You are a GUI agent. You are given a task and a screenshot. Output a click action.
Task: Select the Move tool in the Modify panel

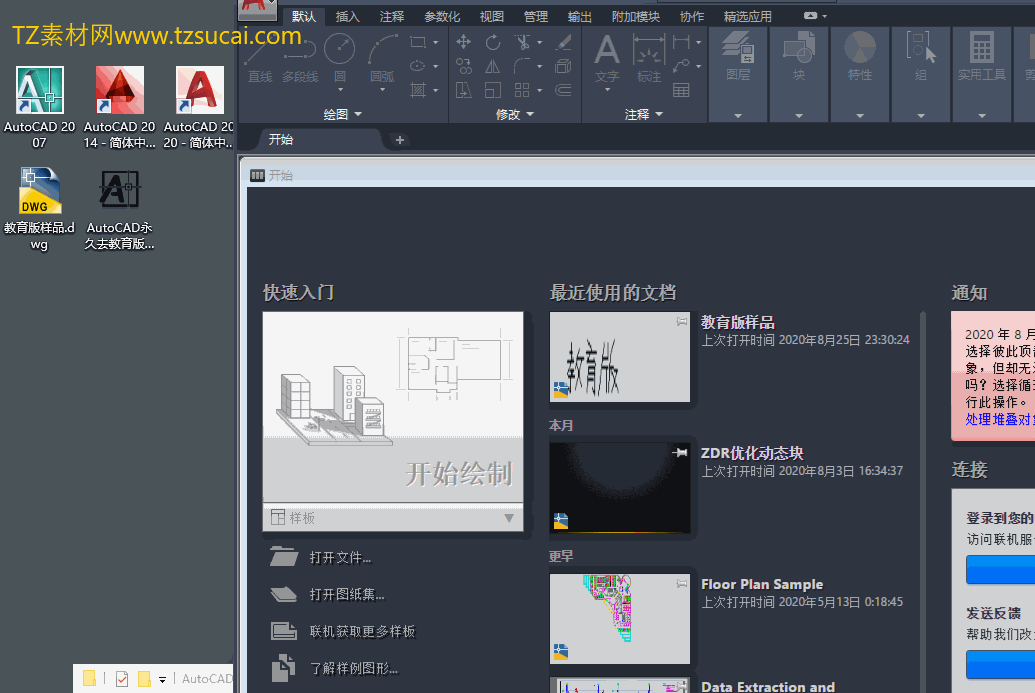click(463, 42)
